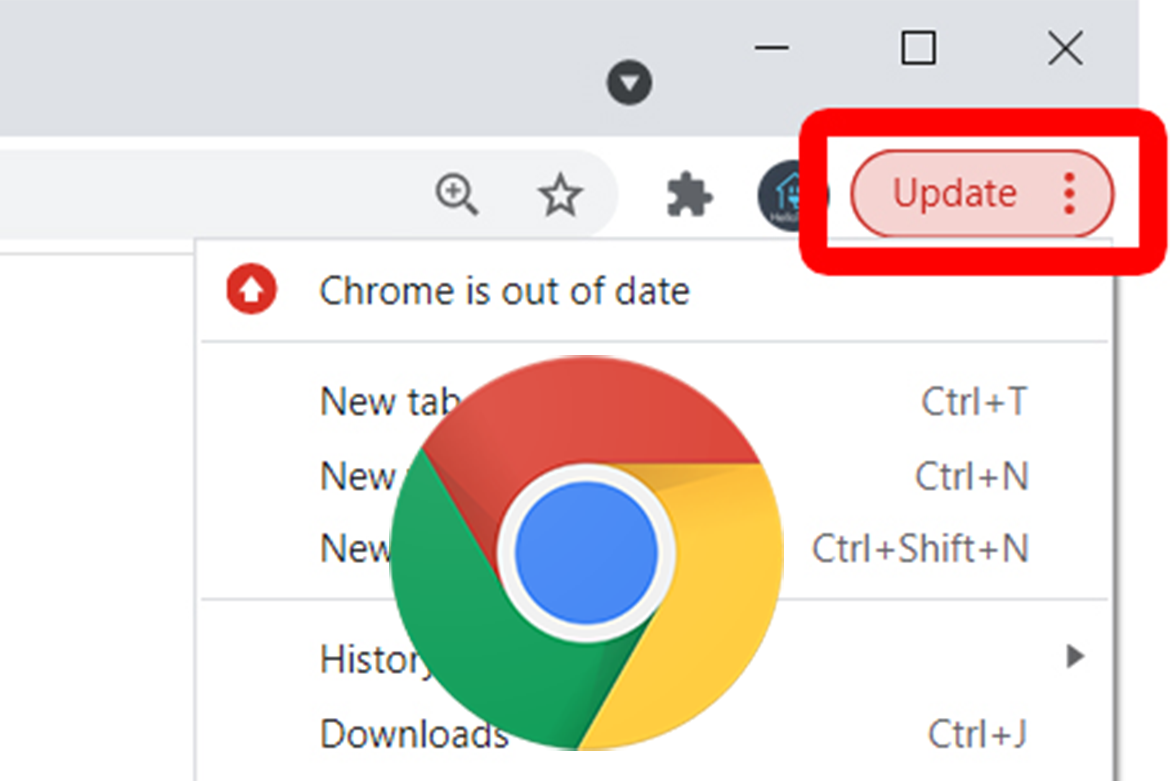Click the dark circular down-arrow button
The image size is (1170, 781).
tap(629, 82)
